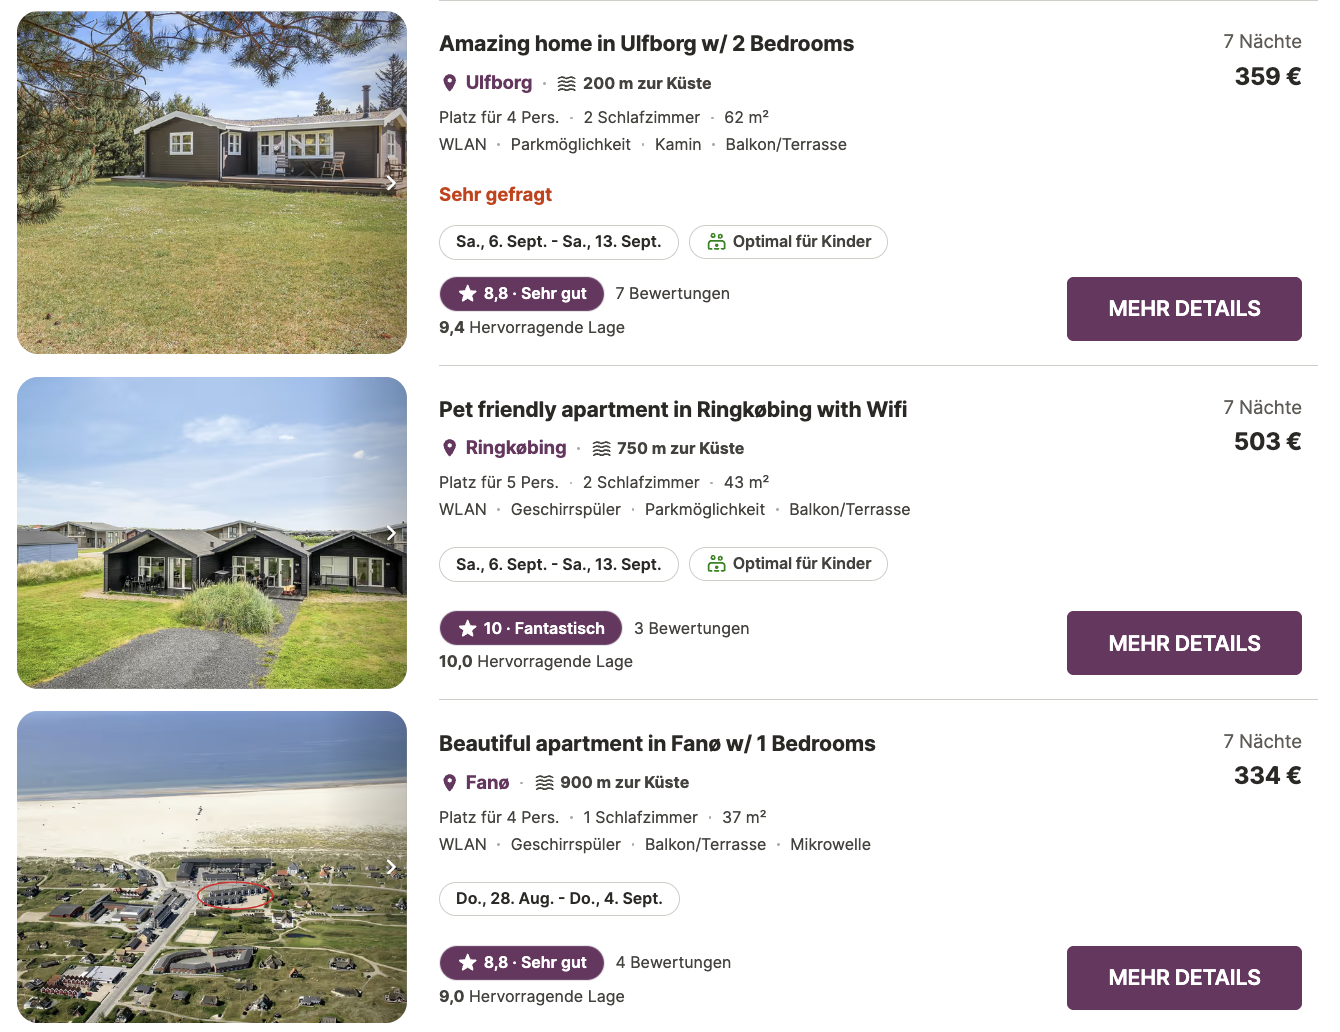Show next photo of the Ulfborg home

point(391,183)
